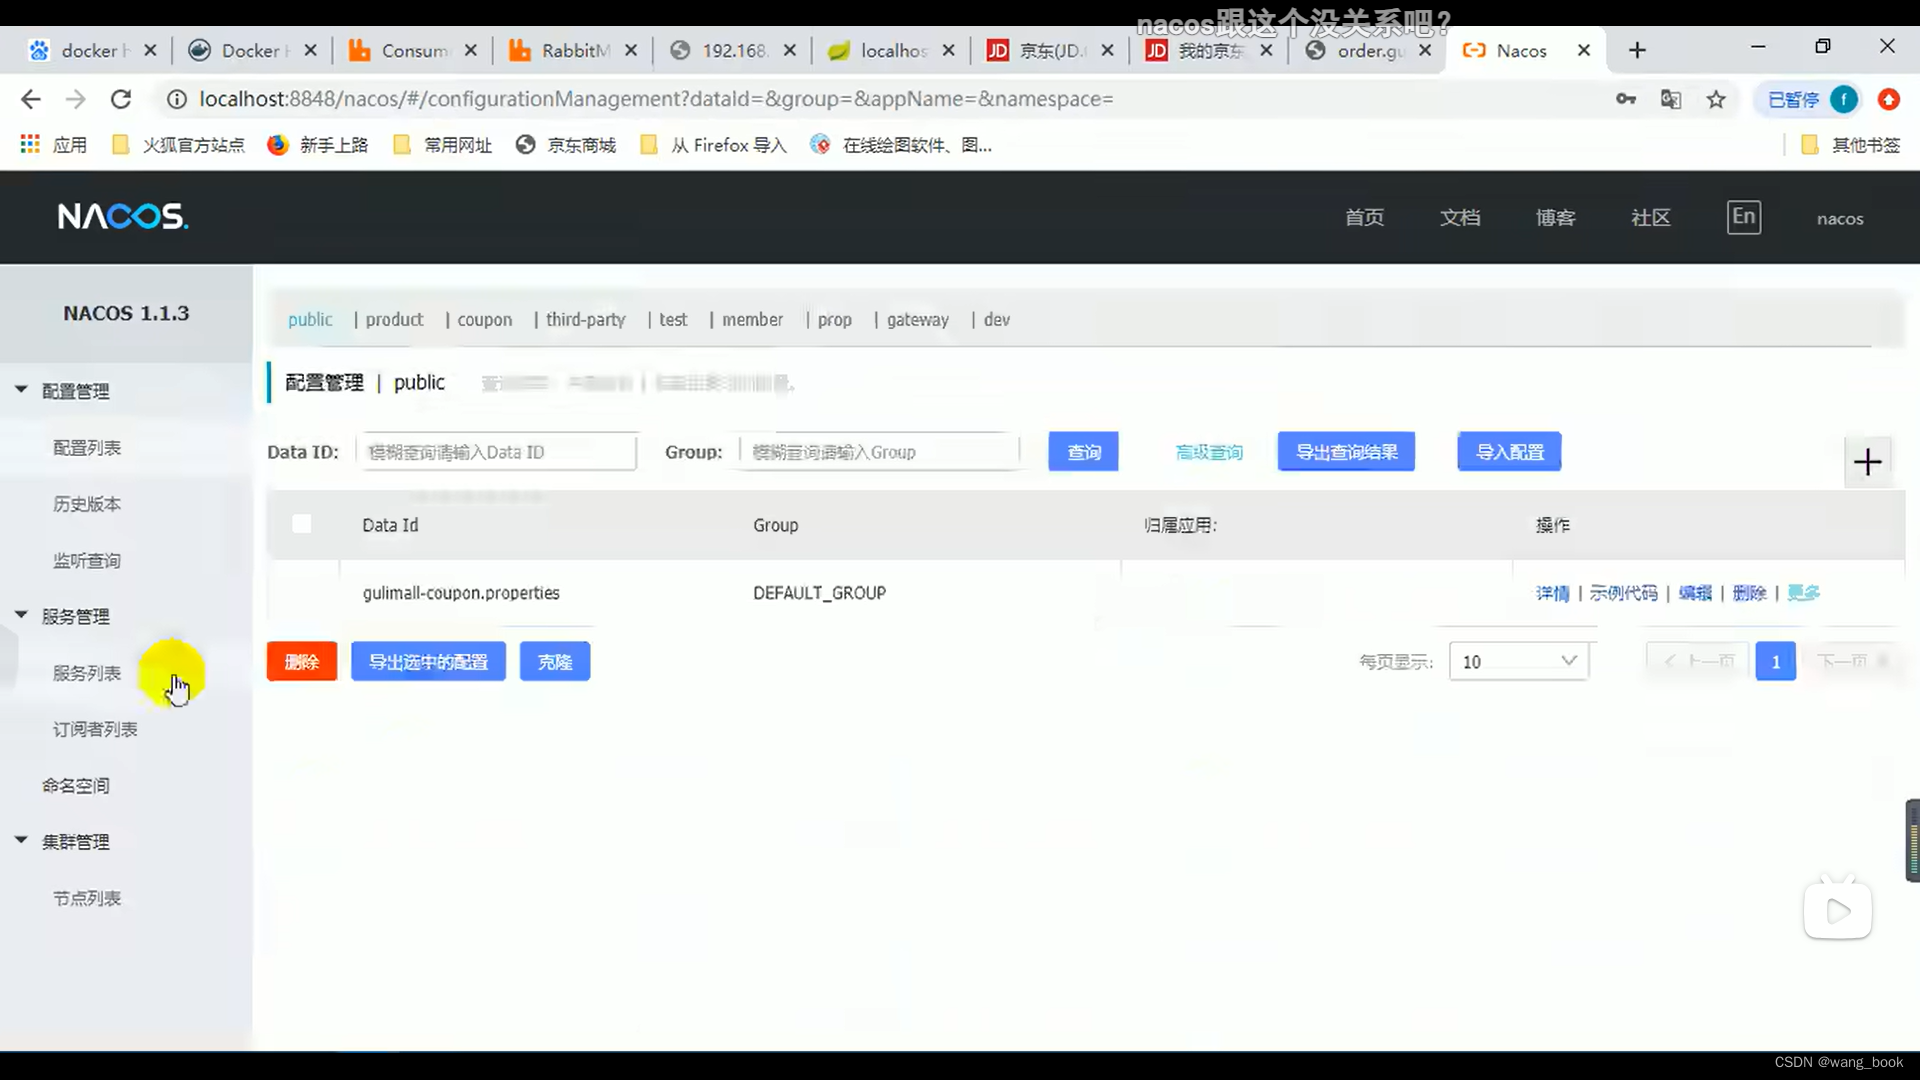Open the 新手上路 Firefox bookmark
The height and width of the screenshot is (1080, 1920).
pos(318,145)
